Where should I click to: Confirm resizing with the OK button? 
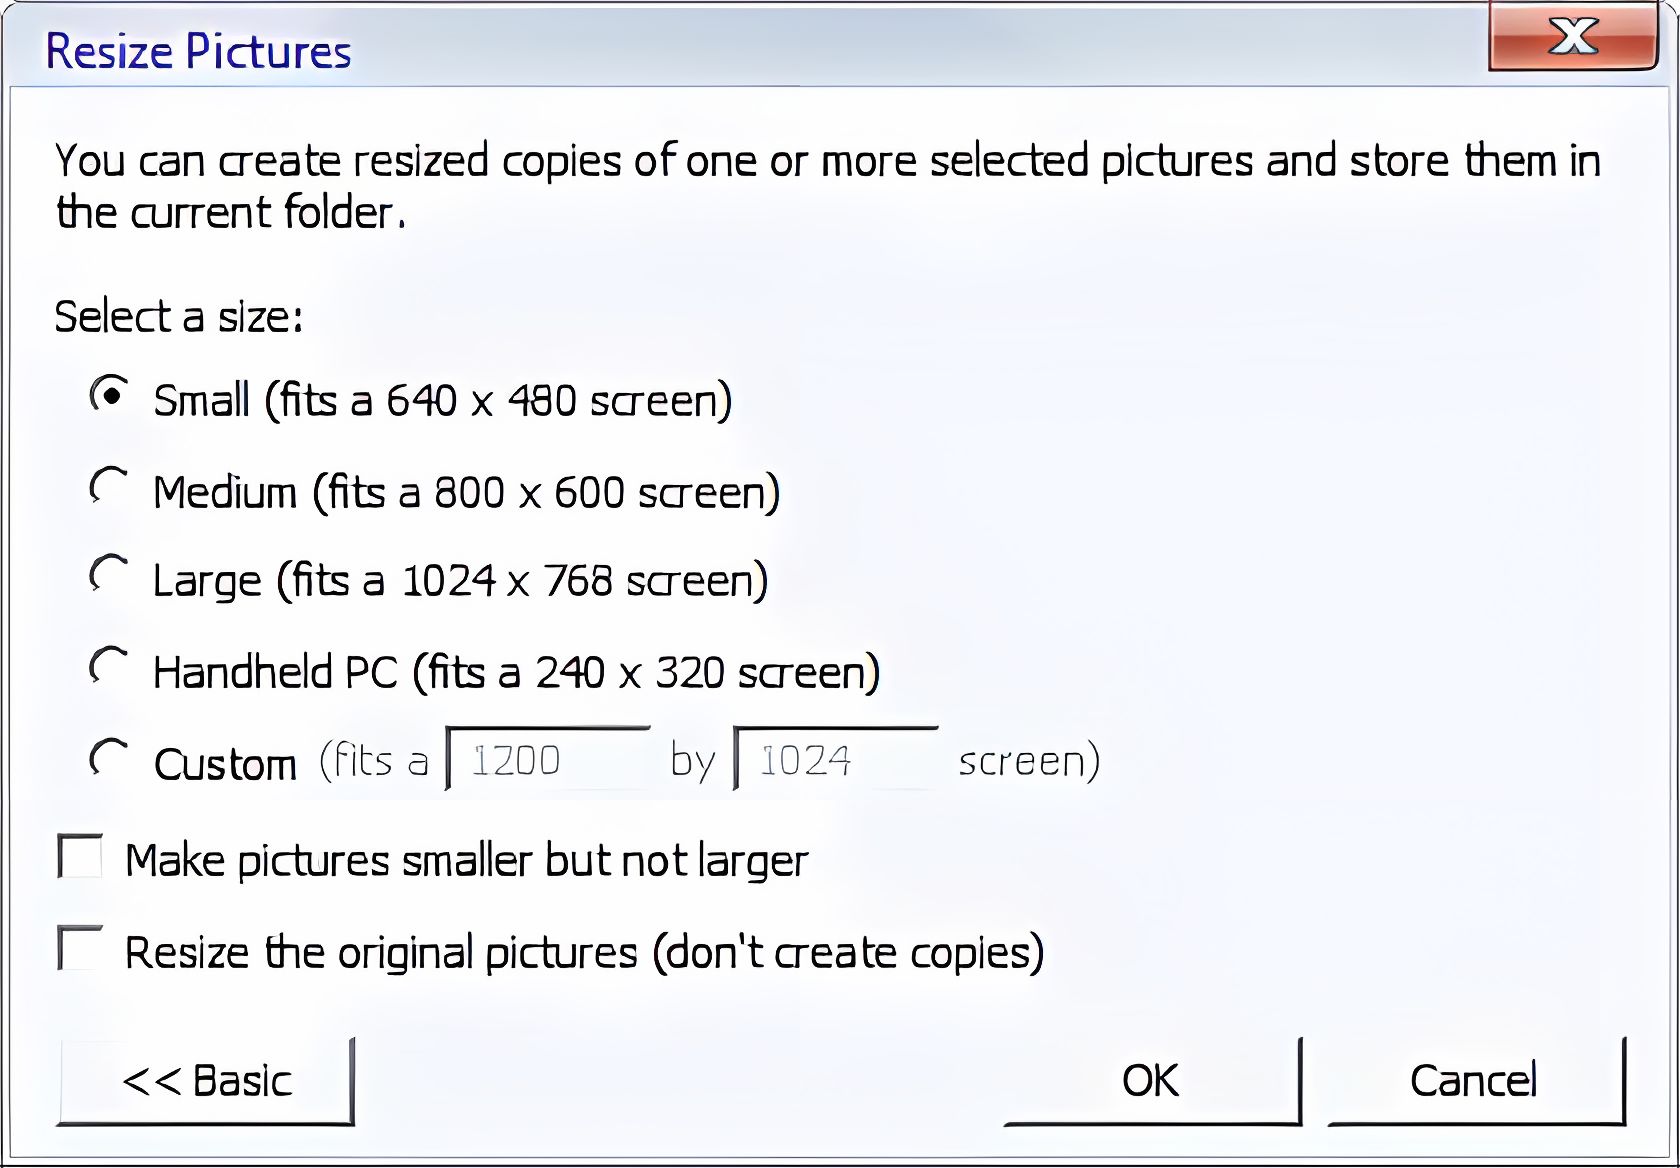pos(1151,1081)
